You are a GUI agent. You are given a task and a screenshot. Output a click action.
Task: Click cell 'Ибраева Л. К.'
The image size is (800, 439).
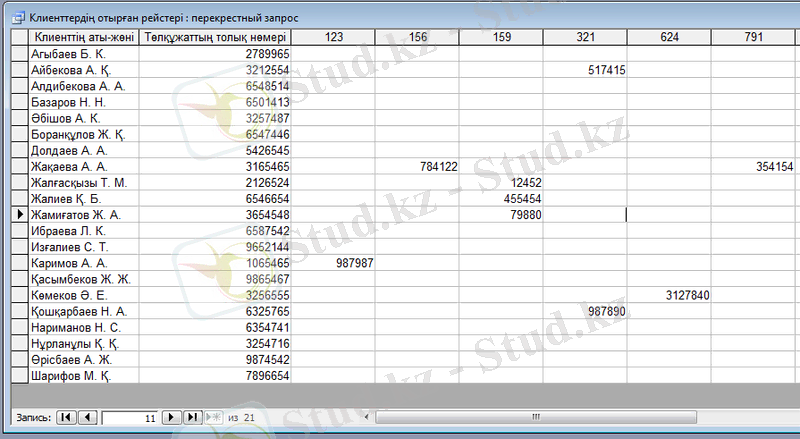pos(84,231)
